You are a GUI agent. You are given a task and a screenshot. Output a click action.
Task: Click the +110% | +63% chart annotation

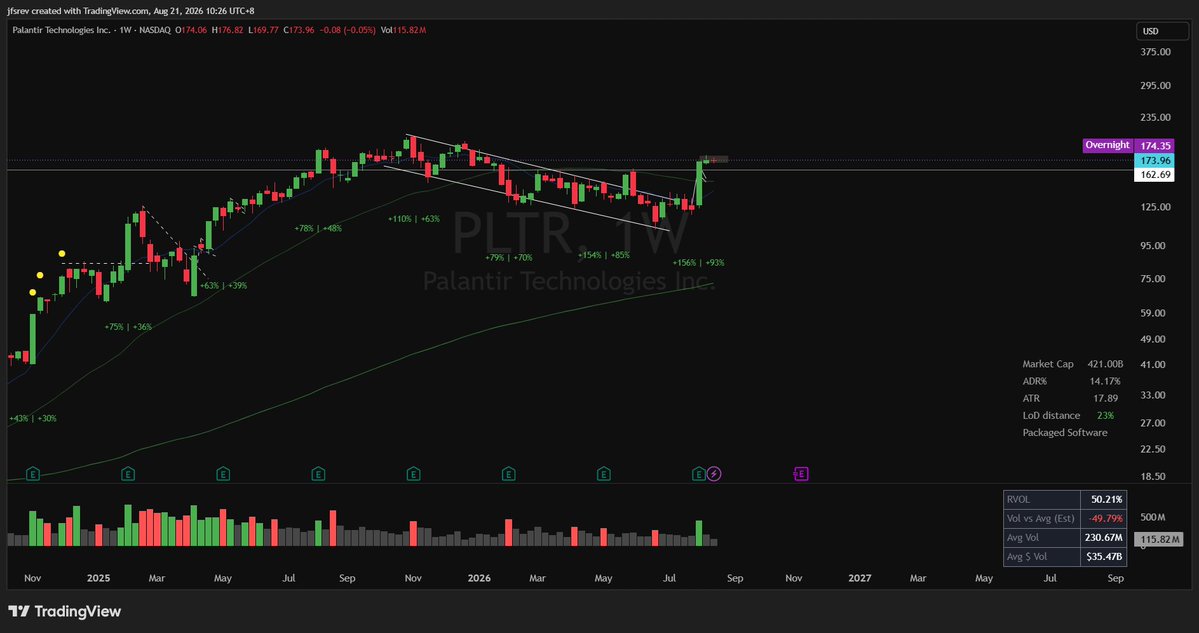tap(414, 219)
